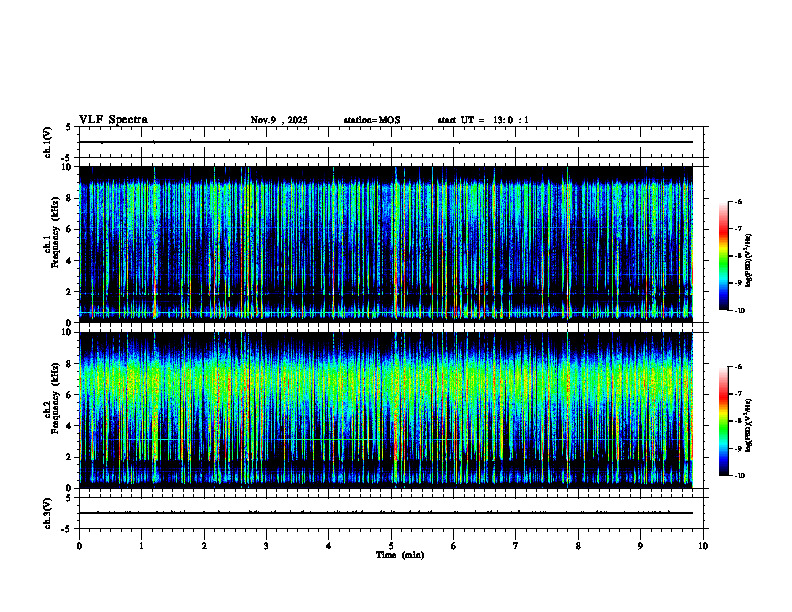Select the ch.2 "Frequency (kHz)" axis label
The width and height of the screenshot is (792, 612).
[x=55, y=398]
